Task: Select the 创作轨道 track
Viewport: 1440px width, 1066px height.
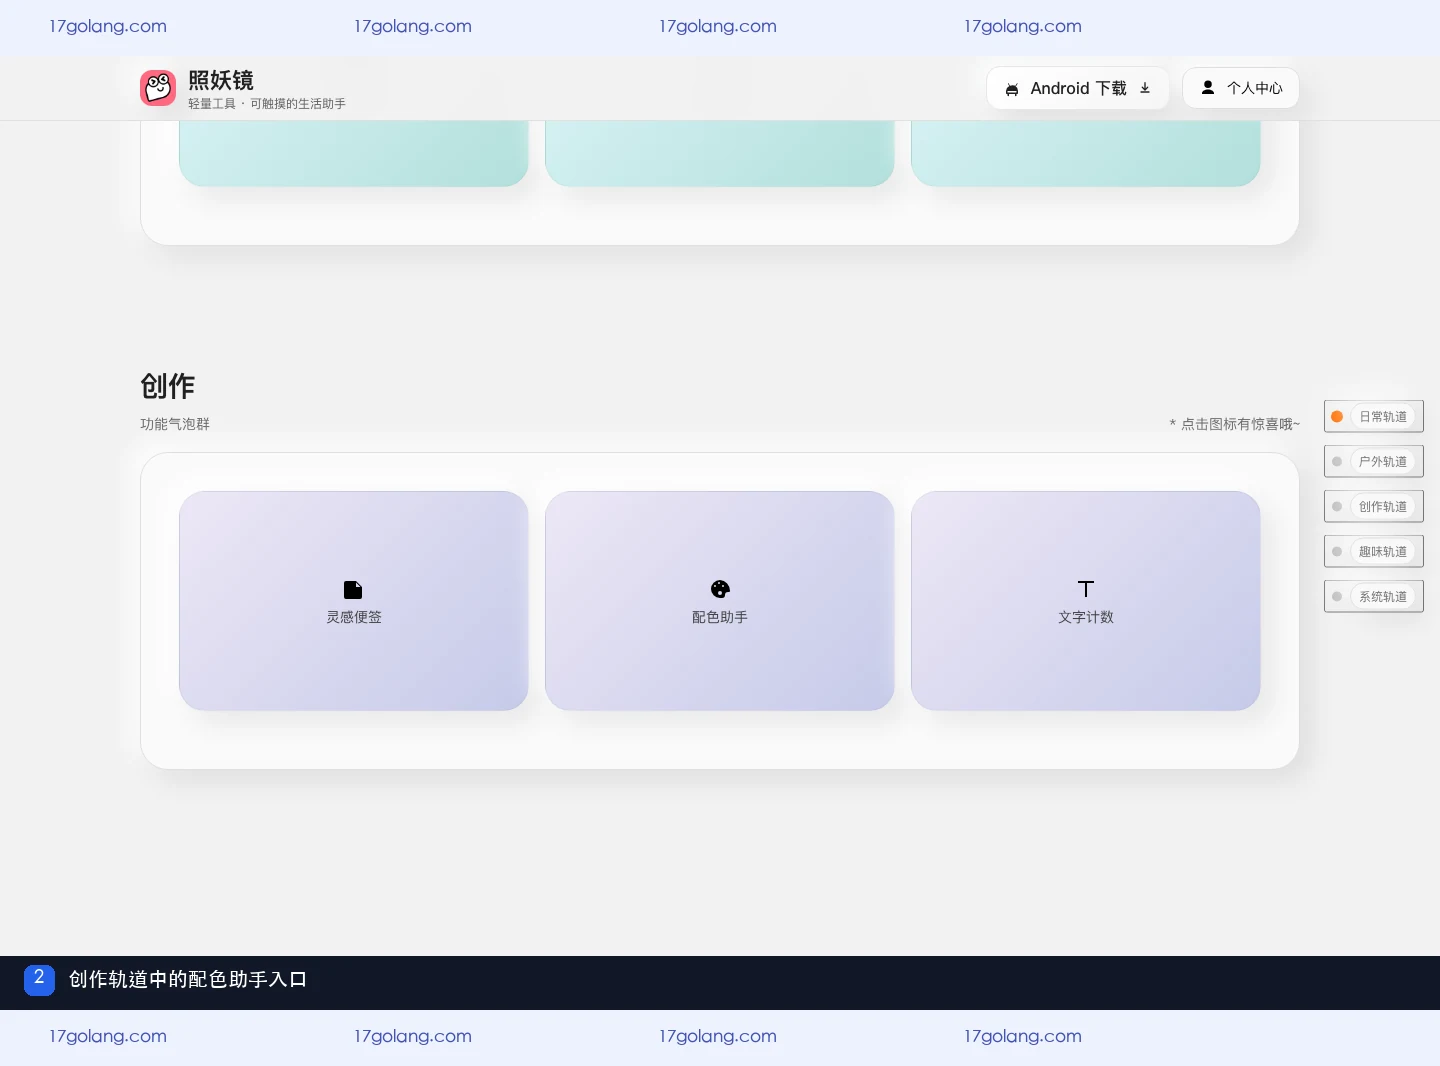Action: tap(1374, 506)
